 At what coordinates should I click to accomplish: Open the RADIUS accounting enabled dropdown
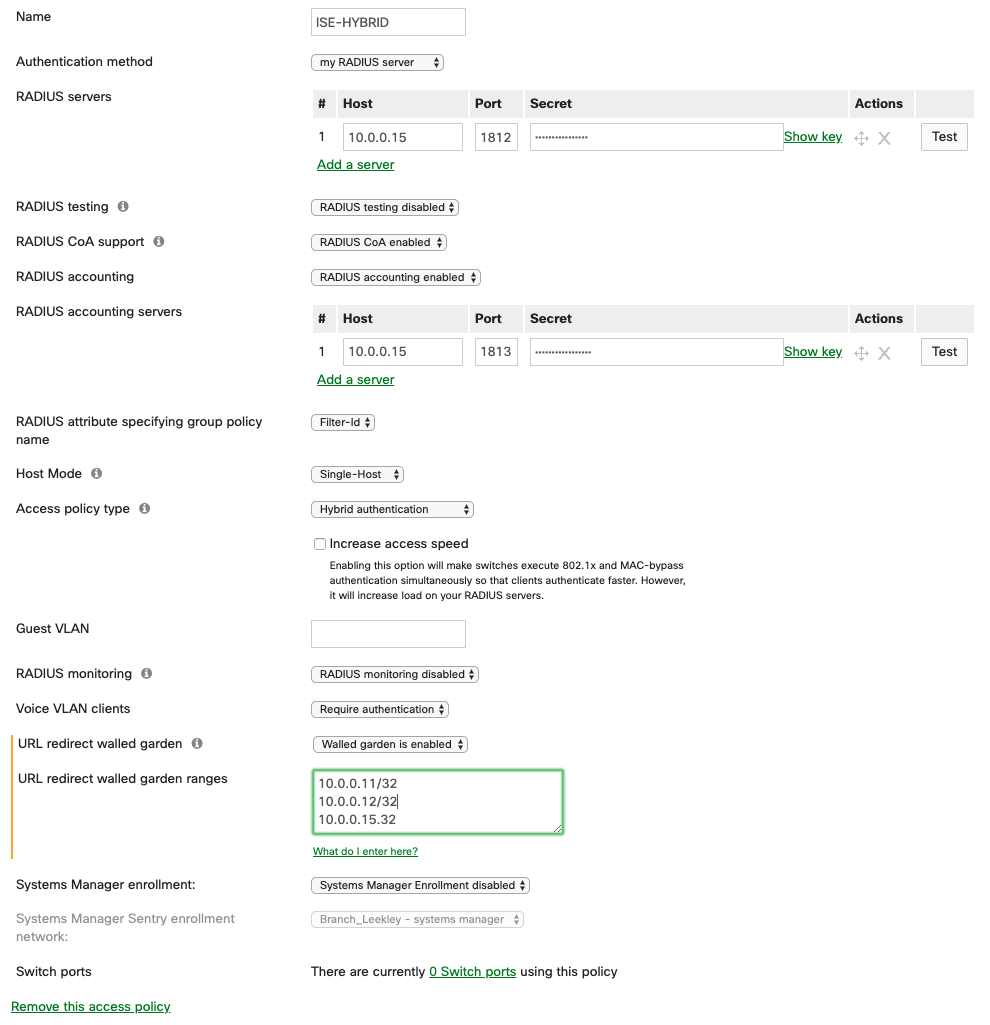click(396, 277)
